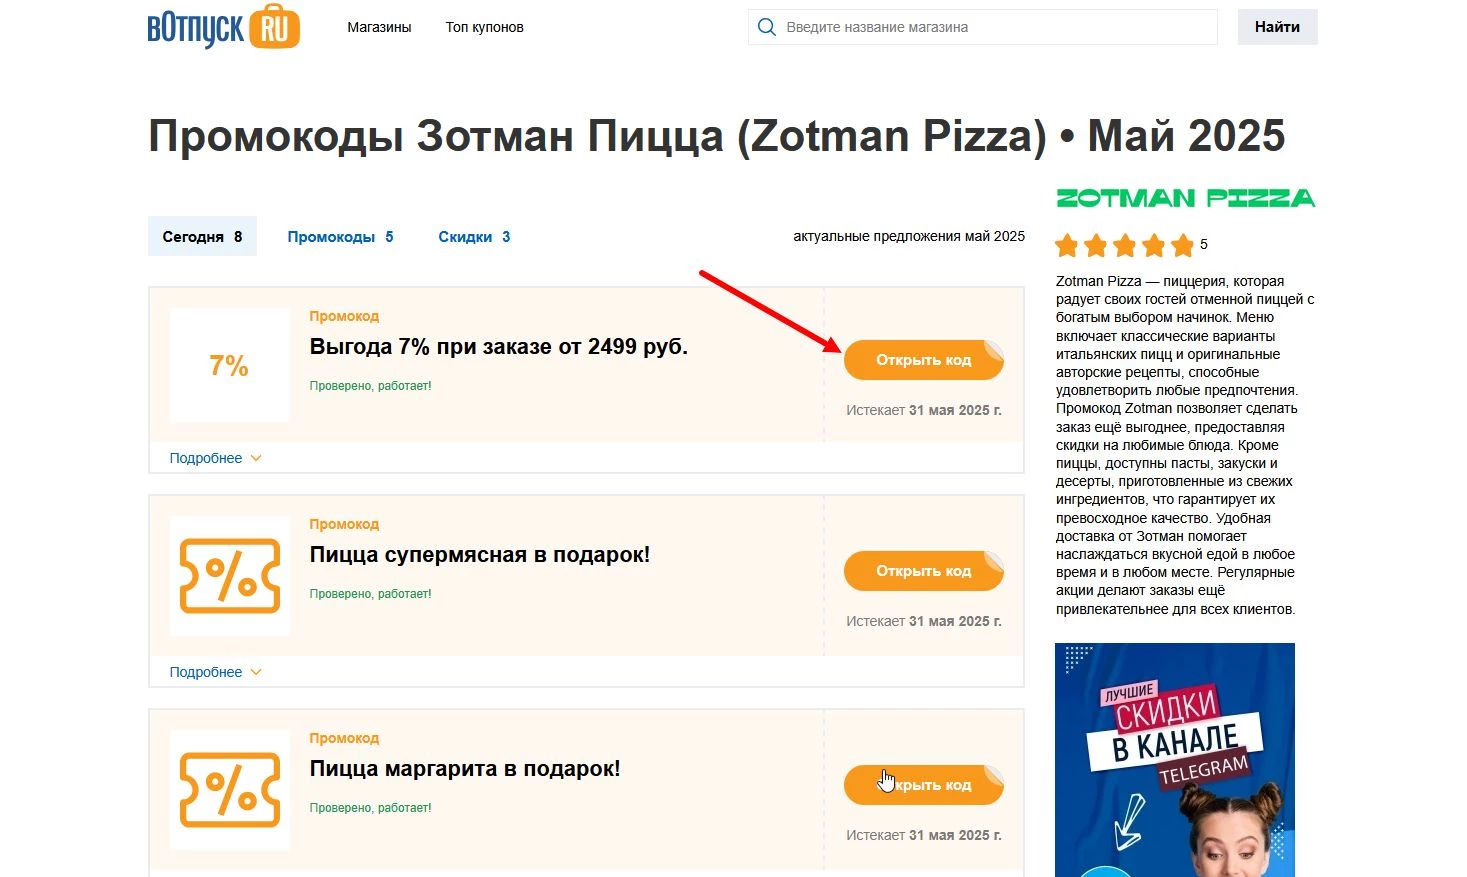Screen dimensions: 1467x877
Task: Click the search magnifier icon
Action: click(766, 27)
